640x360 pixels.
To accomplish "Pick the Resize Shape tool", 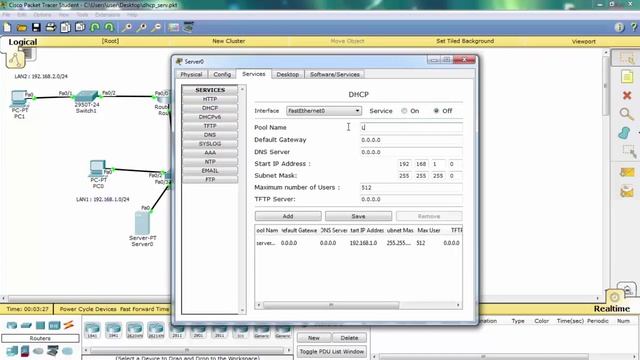I will 629,151.
